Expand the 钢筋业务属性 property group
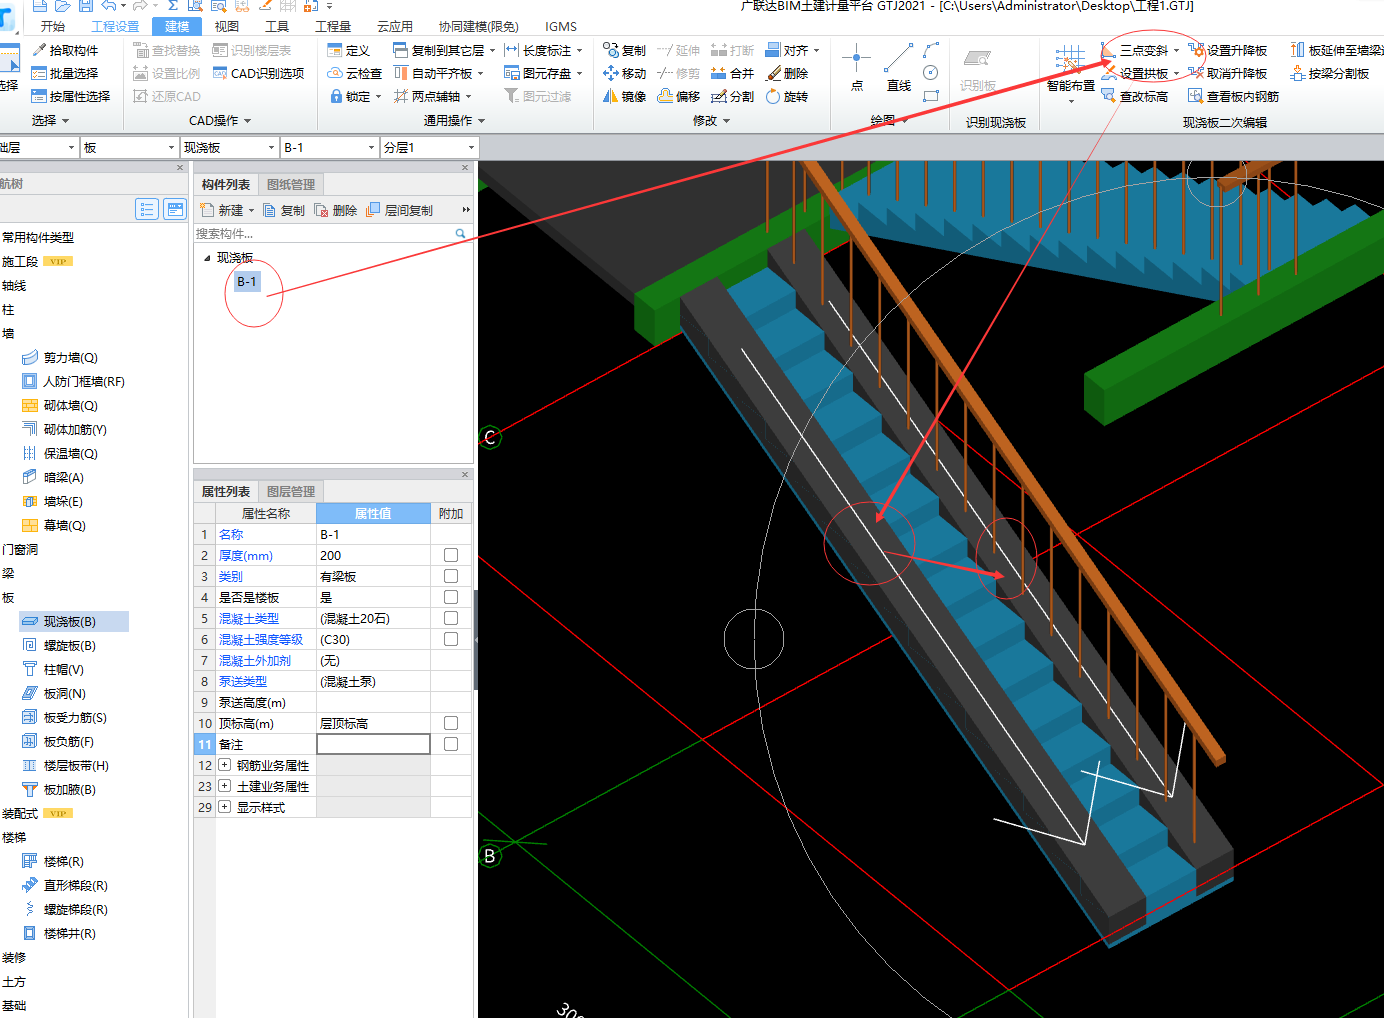 coord(225,765)
